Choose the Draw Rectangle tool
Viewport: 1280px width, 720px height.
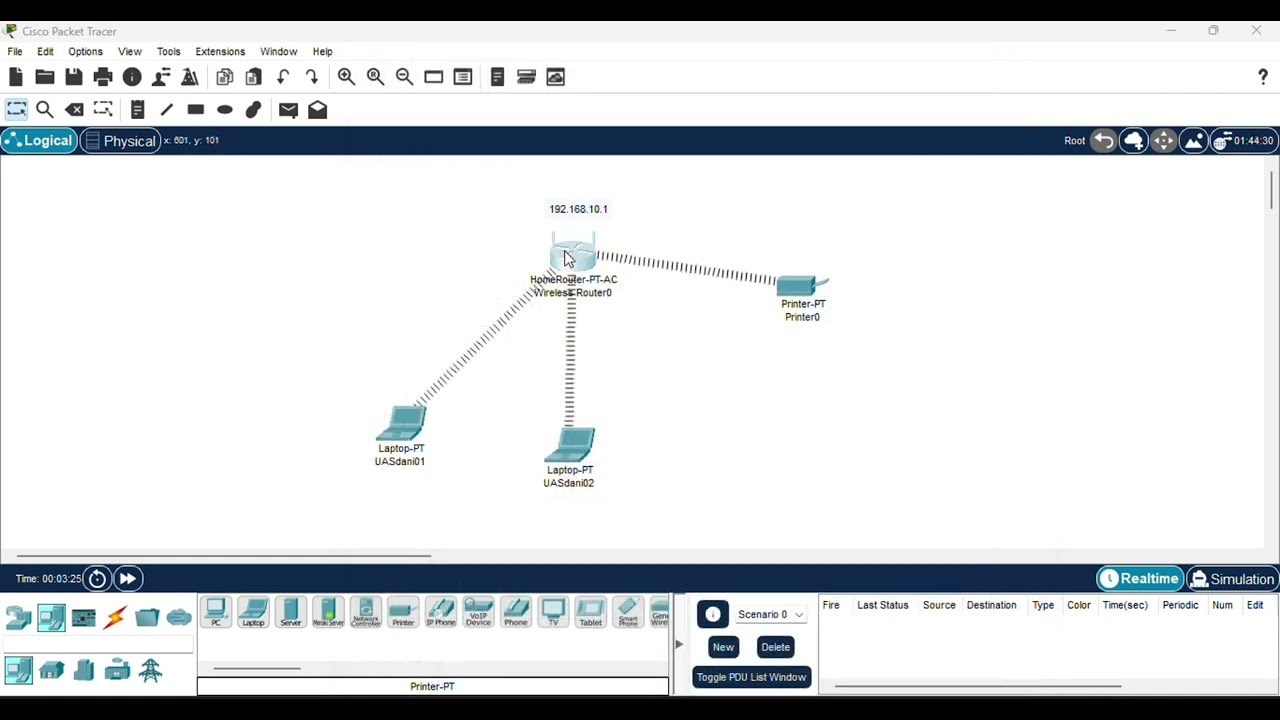pyautogui.click(x=195, y=110)
